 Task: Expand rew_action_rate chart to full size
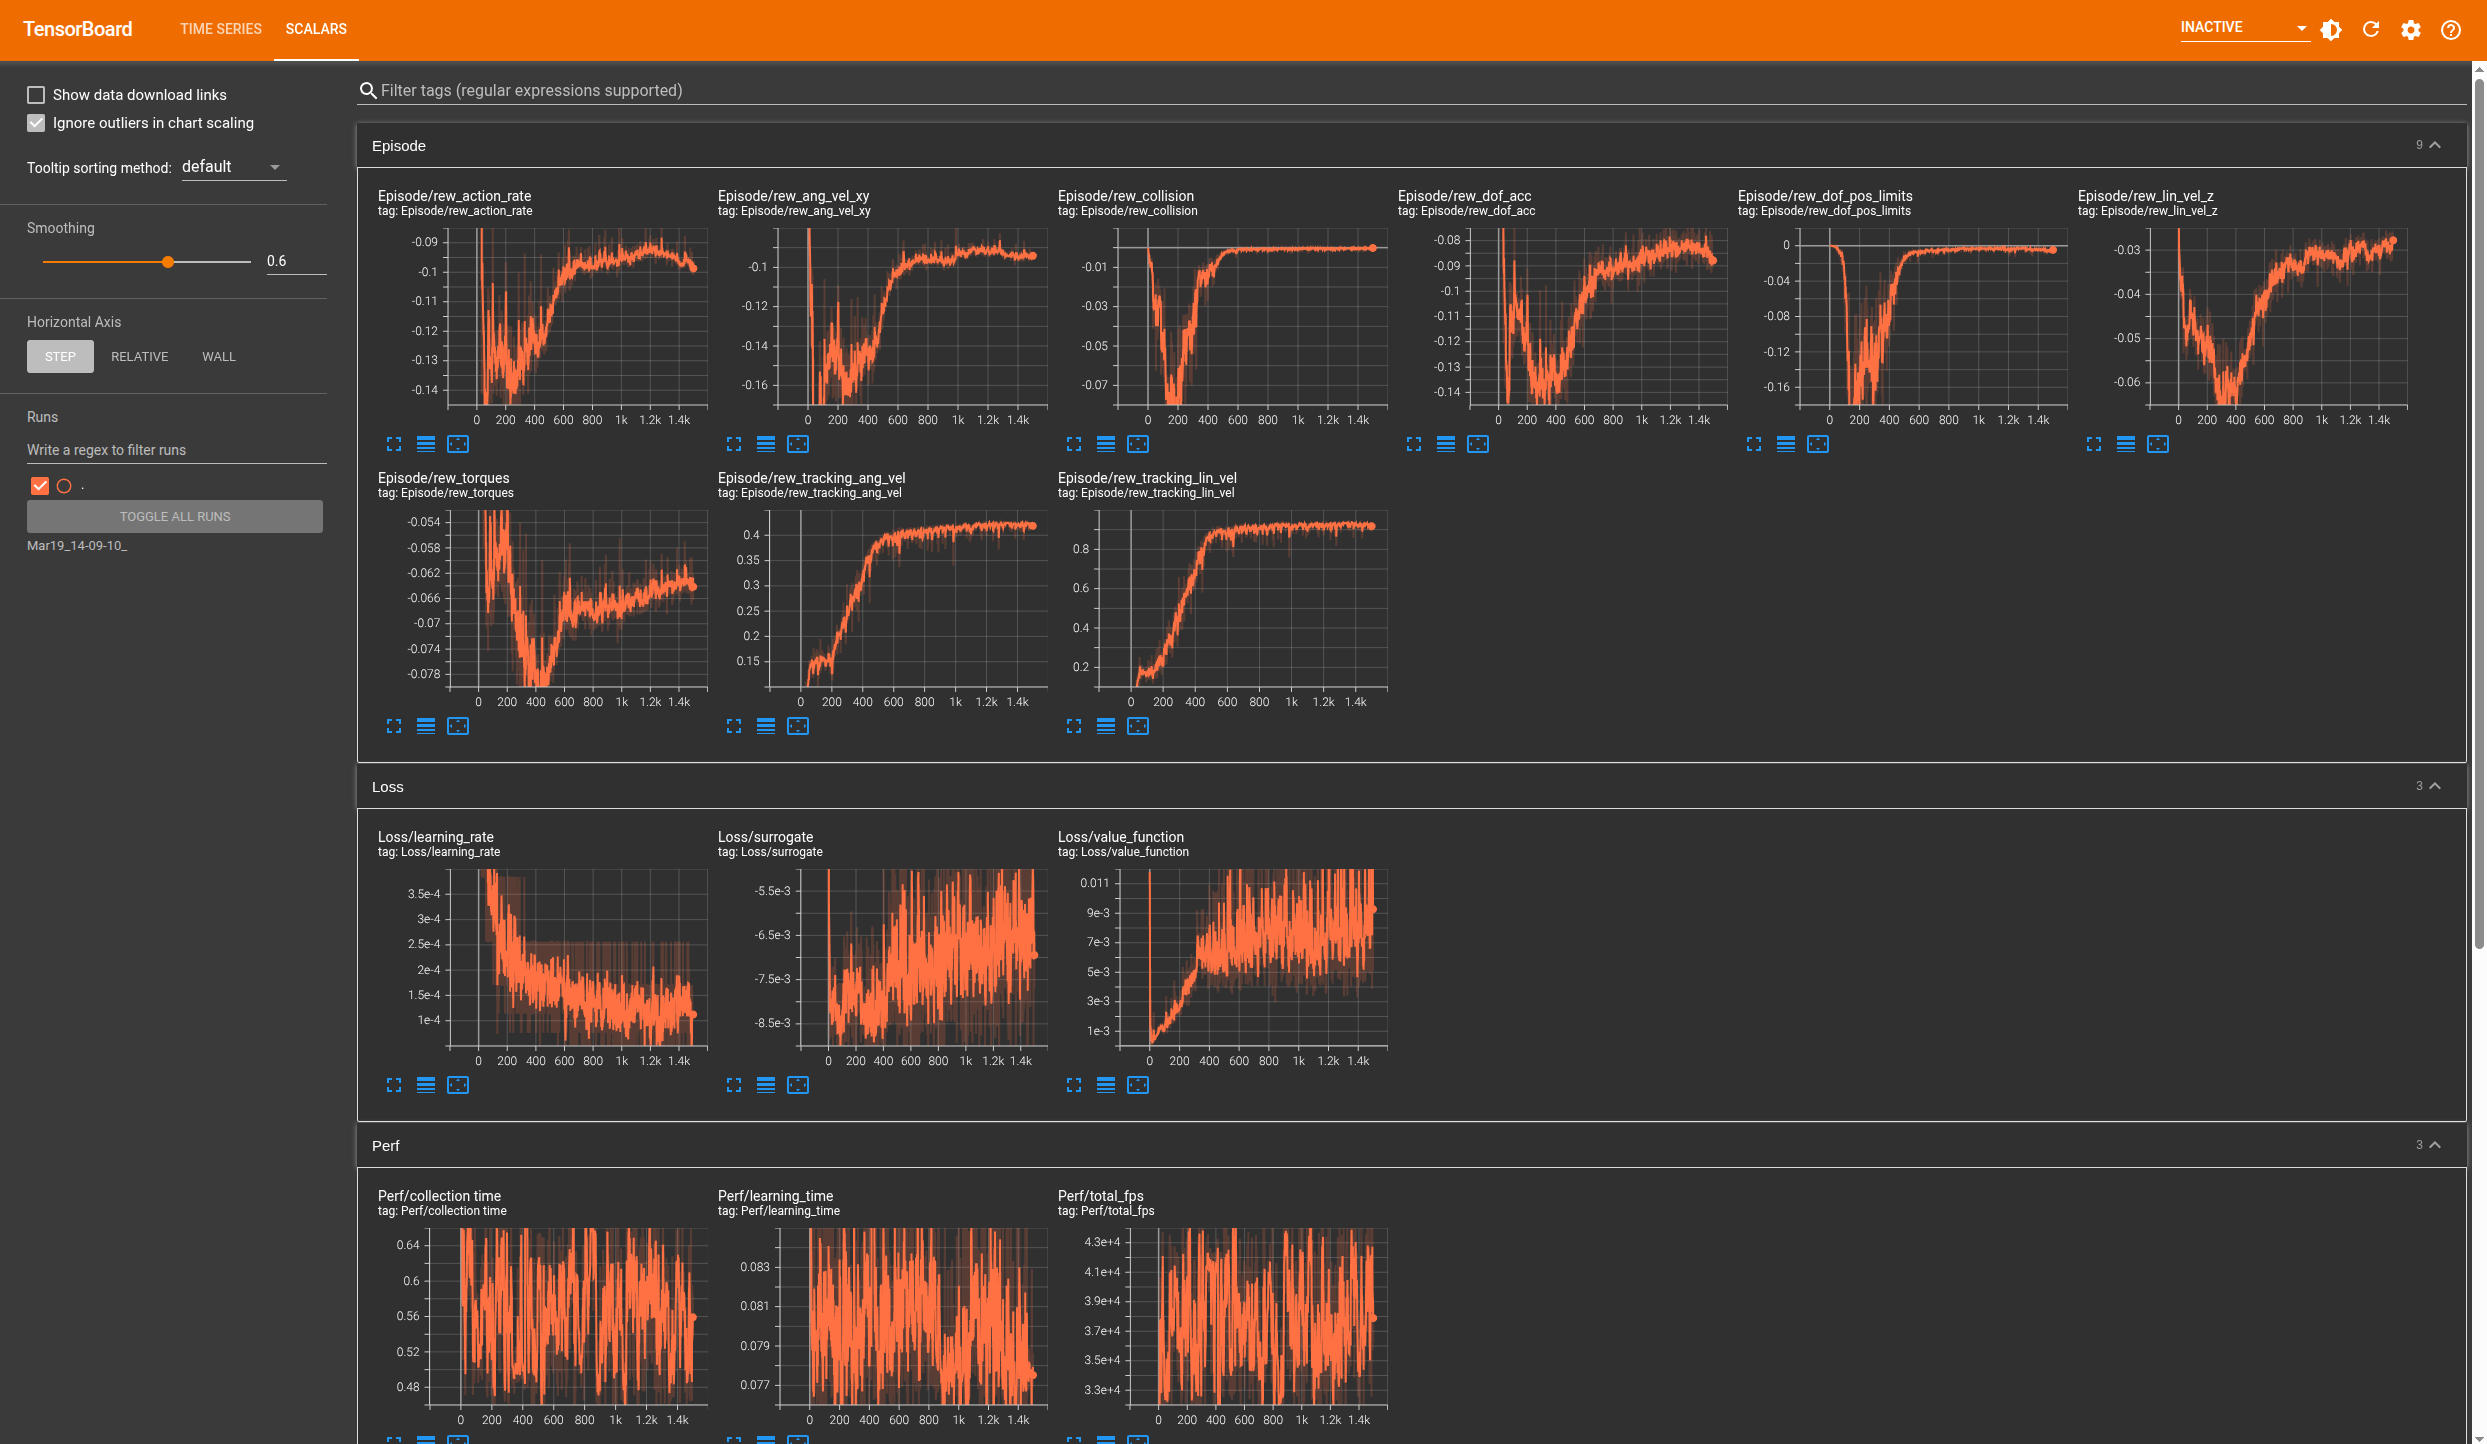point(394,444)
